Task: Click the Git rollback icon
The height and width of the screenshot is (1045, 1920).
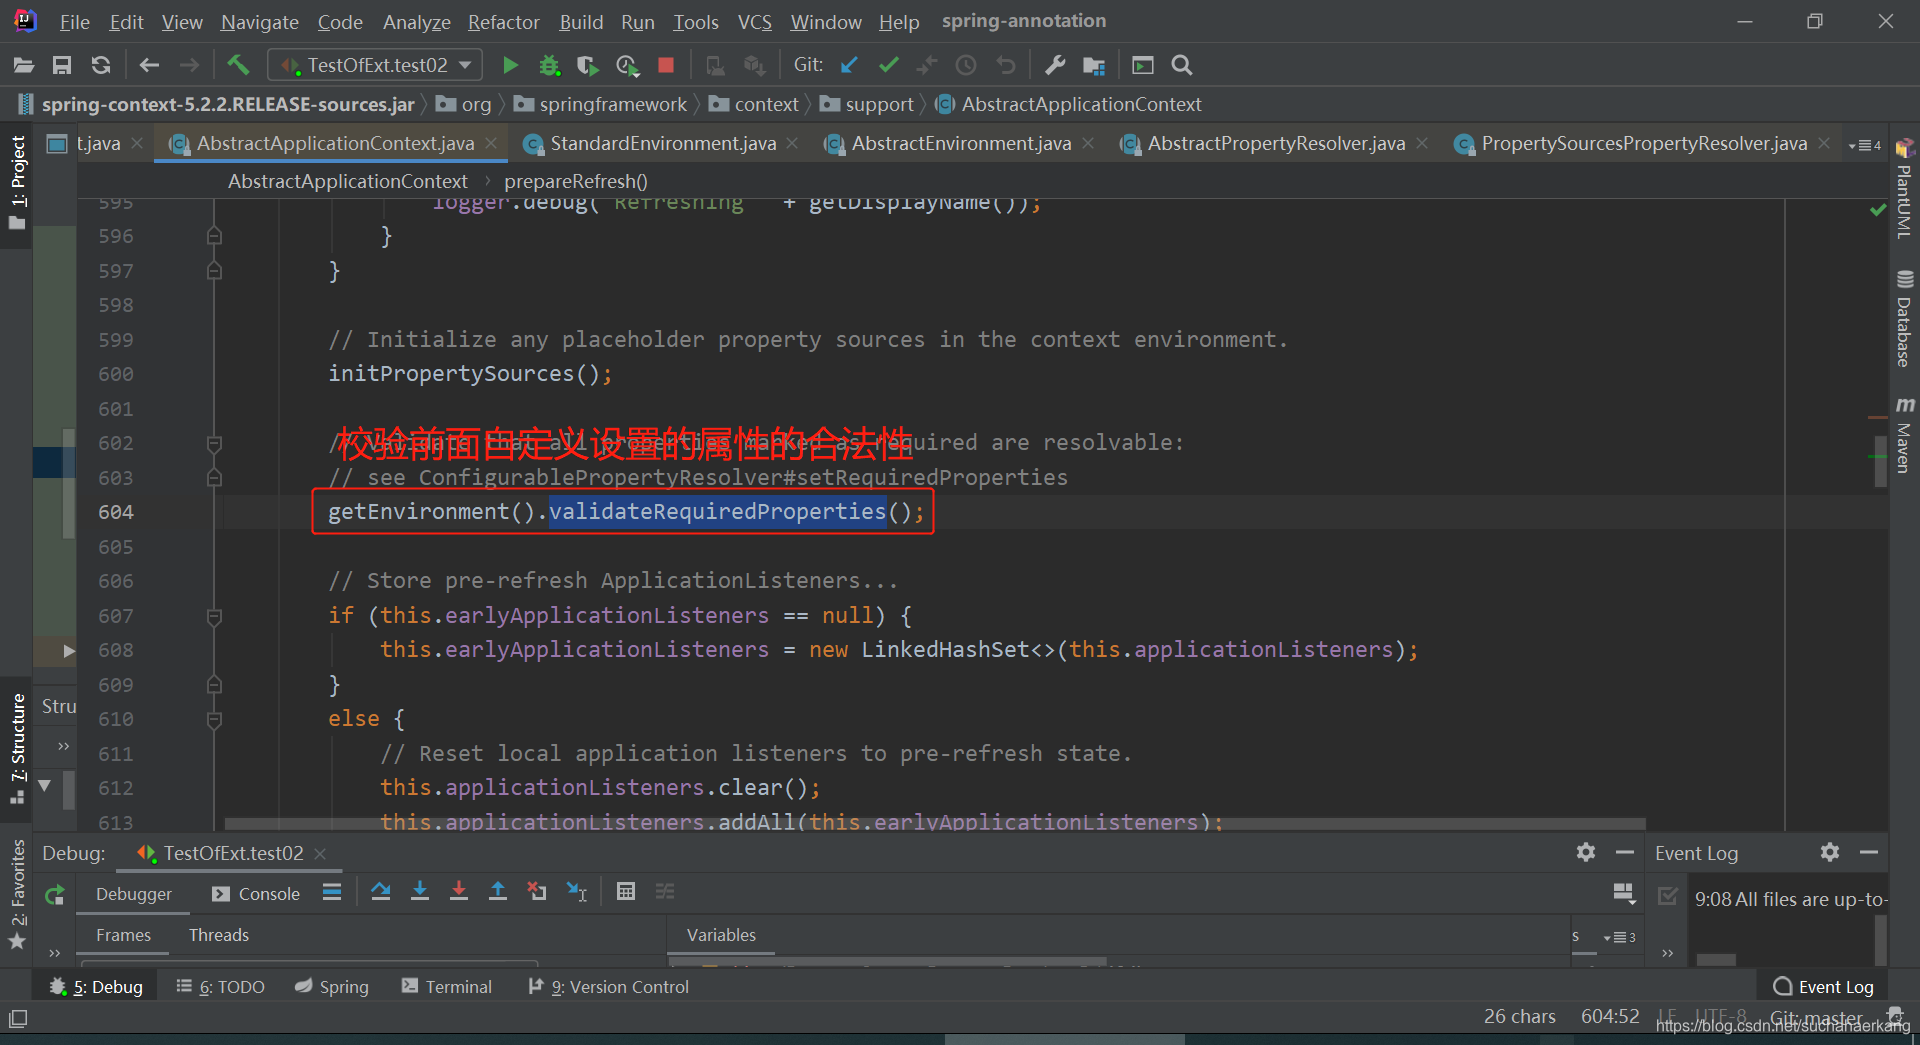Action: tap(1006, 65)
